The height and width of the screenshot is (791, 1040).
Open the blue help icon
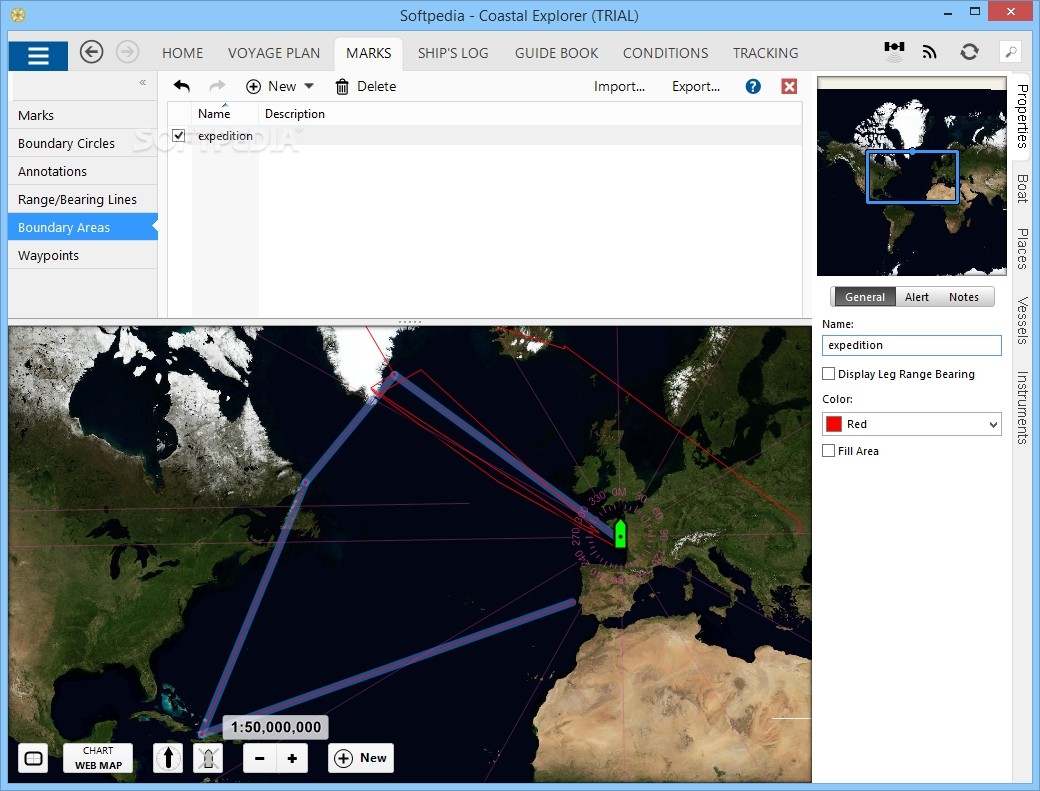tap(753, 86)
